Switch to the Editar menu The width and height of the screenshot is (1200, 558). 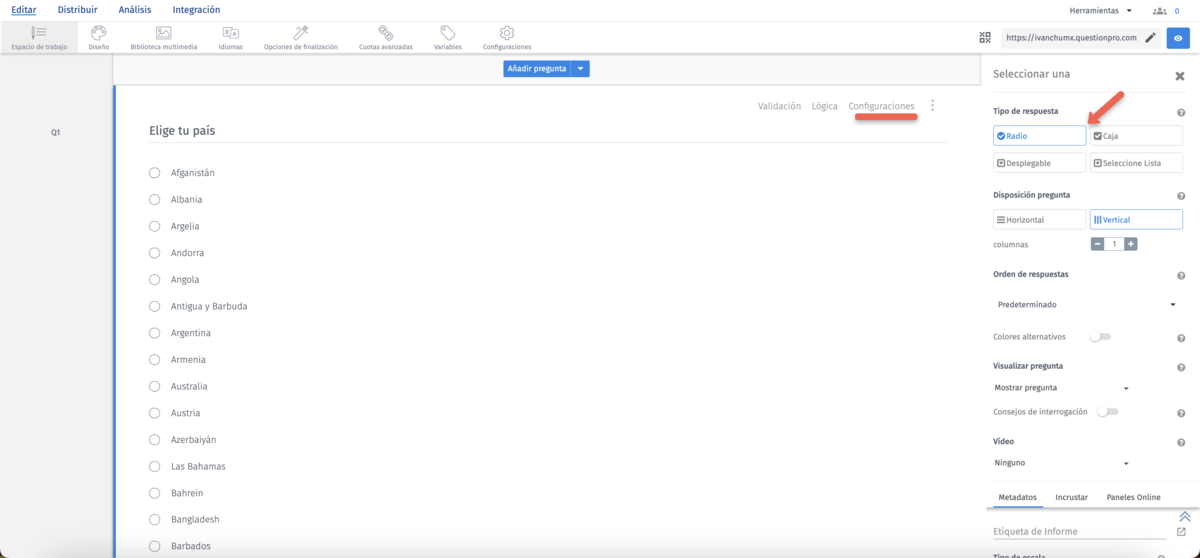click(x=23, y=10)
